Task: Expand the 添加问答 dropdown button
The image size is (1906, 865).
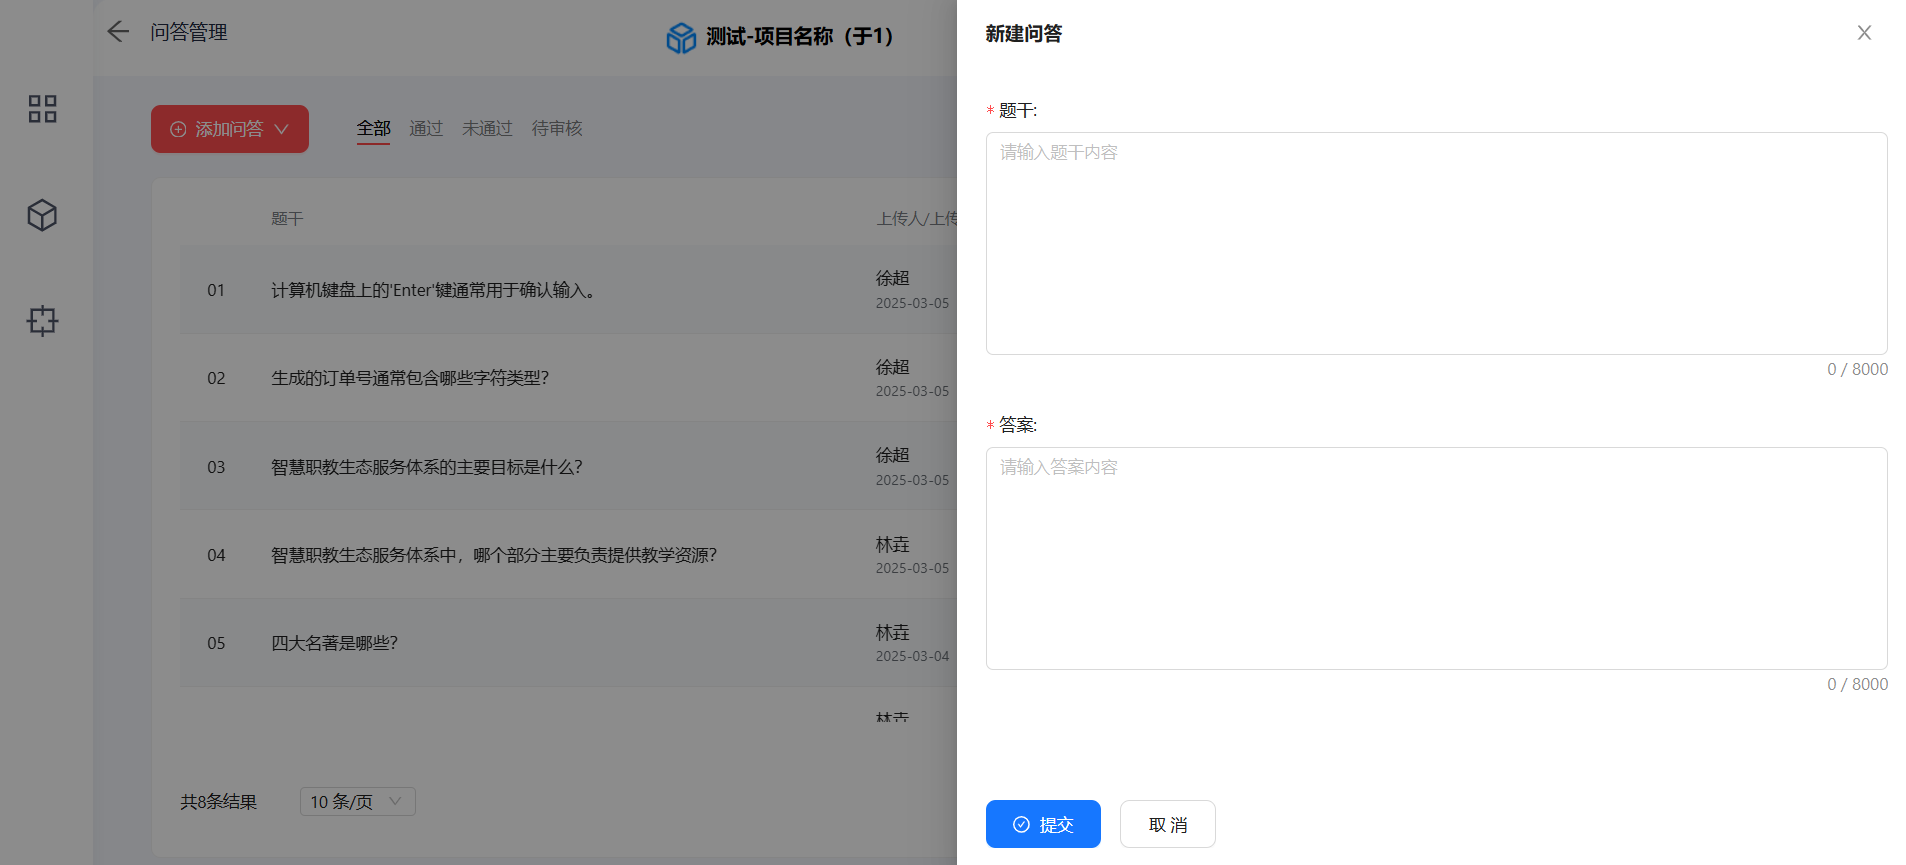Action: coord(230,129)
